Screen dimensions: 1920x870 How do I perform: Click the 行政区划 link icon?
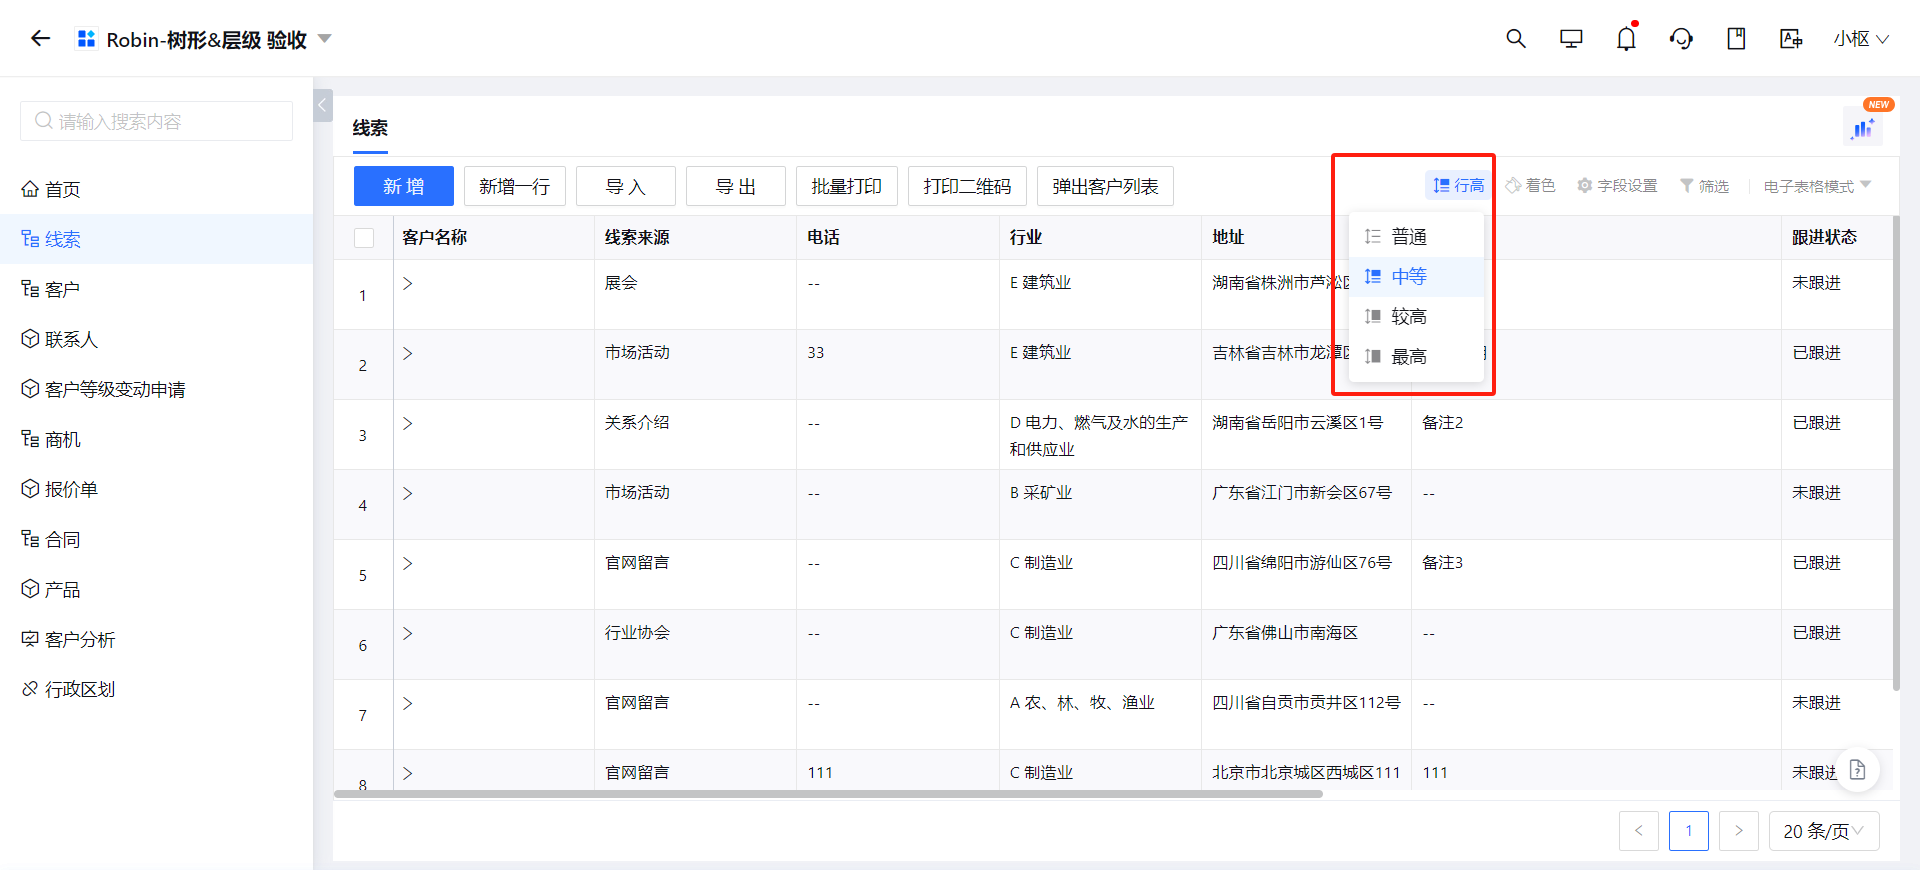click(30, 689)
